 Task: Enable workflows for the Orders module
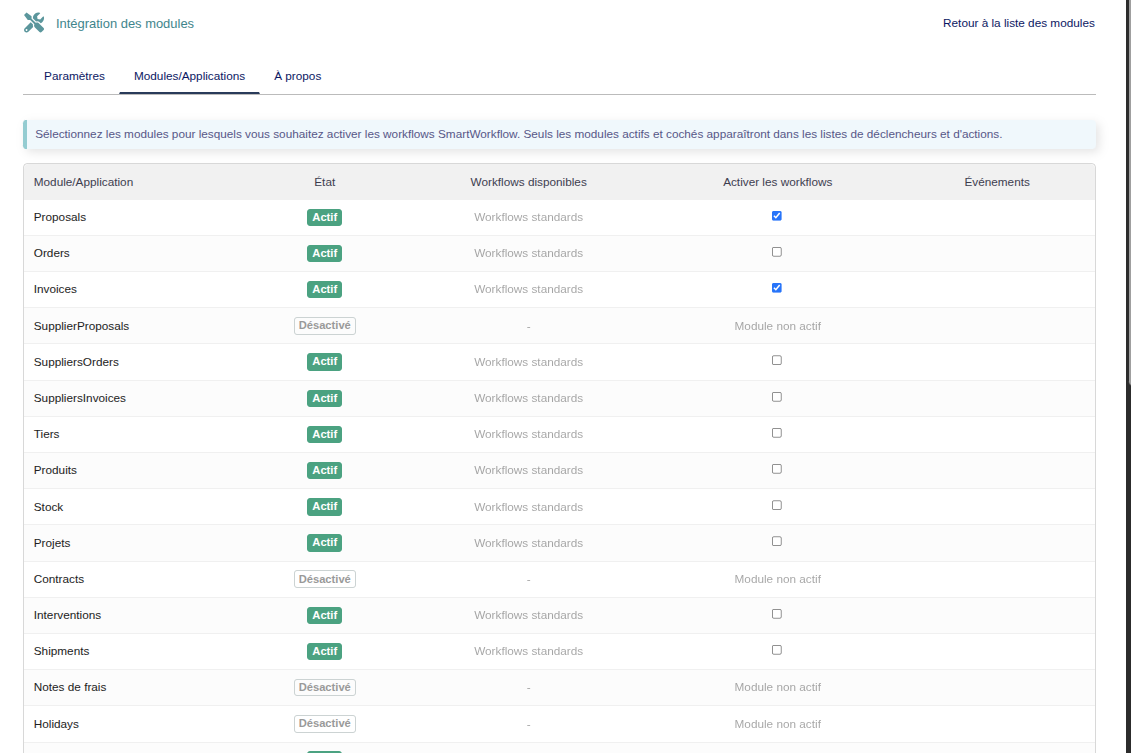coord(777,252)
